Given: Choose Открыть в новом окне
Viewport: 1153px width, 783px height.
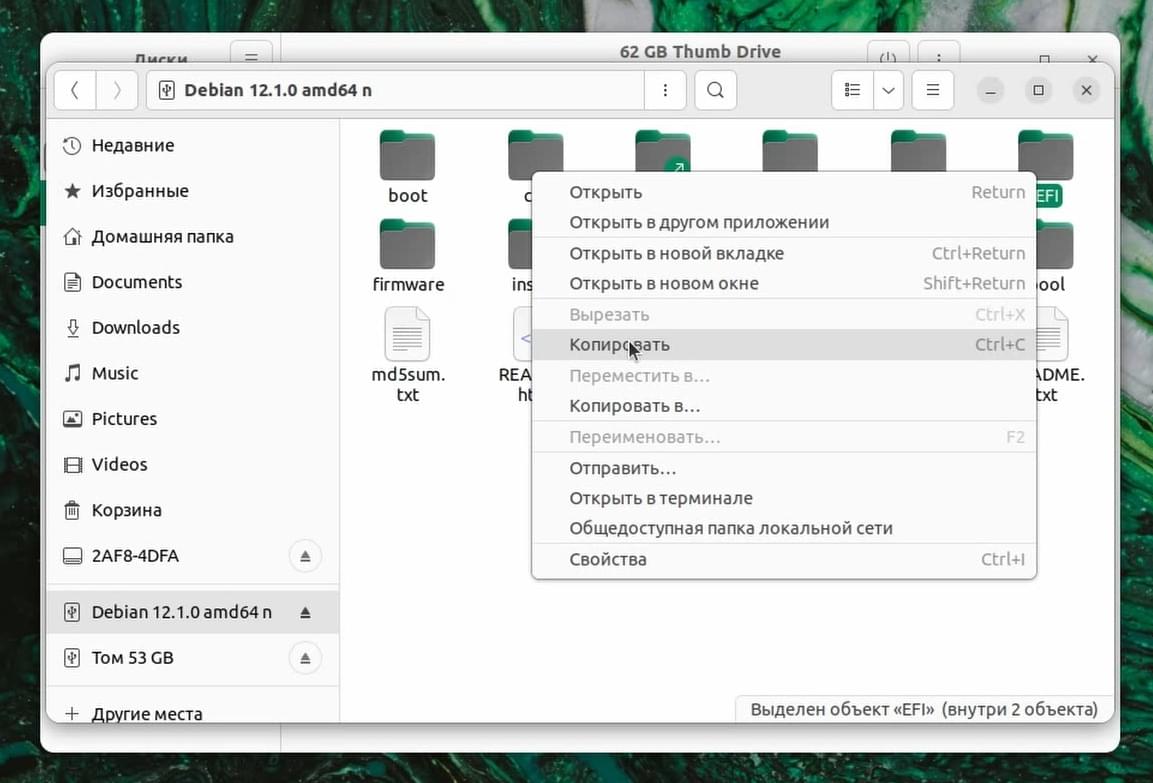Looking at the screenshot, I should tap(784, 283).
